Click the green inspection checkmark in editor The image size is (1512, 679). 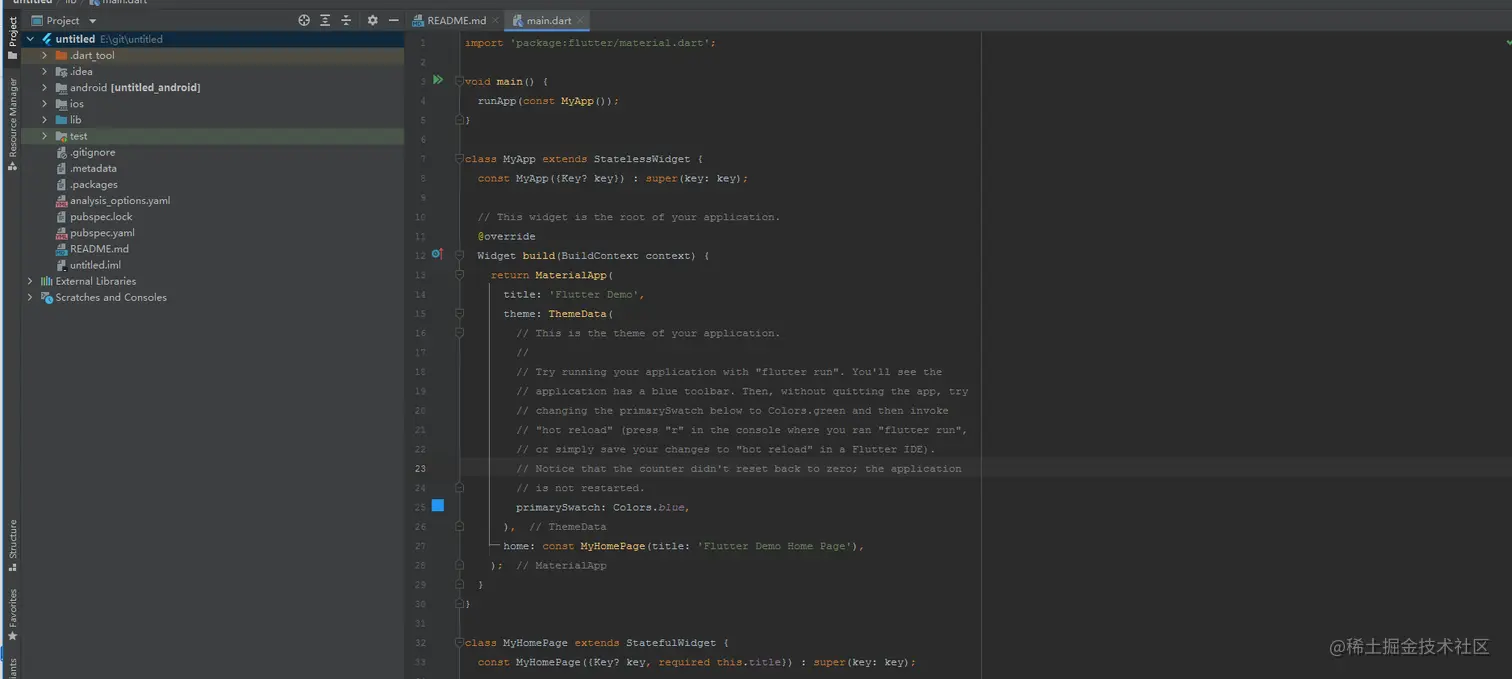1508,44
